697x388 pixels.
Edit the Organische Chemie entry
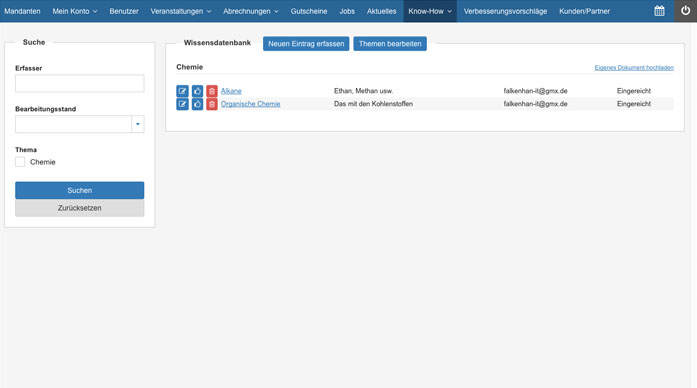[x=182, y=104]
